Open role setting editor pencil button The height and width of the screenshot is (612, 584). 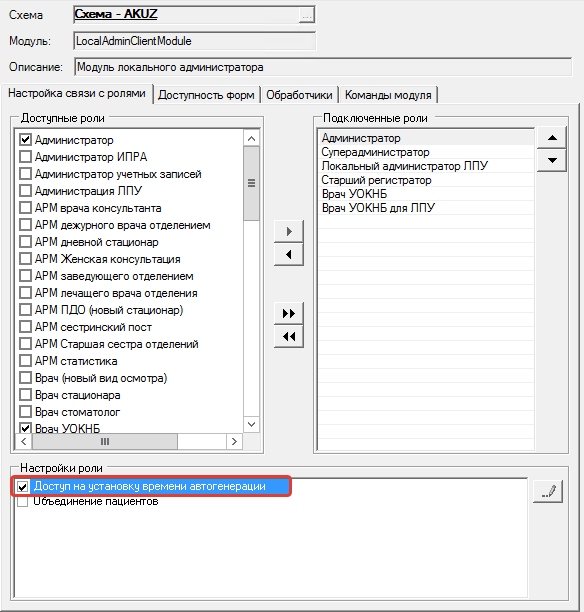(548, 491)
